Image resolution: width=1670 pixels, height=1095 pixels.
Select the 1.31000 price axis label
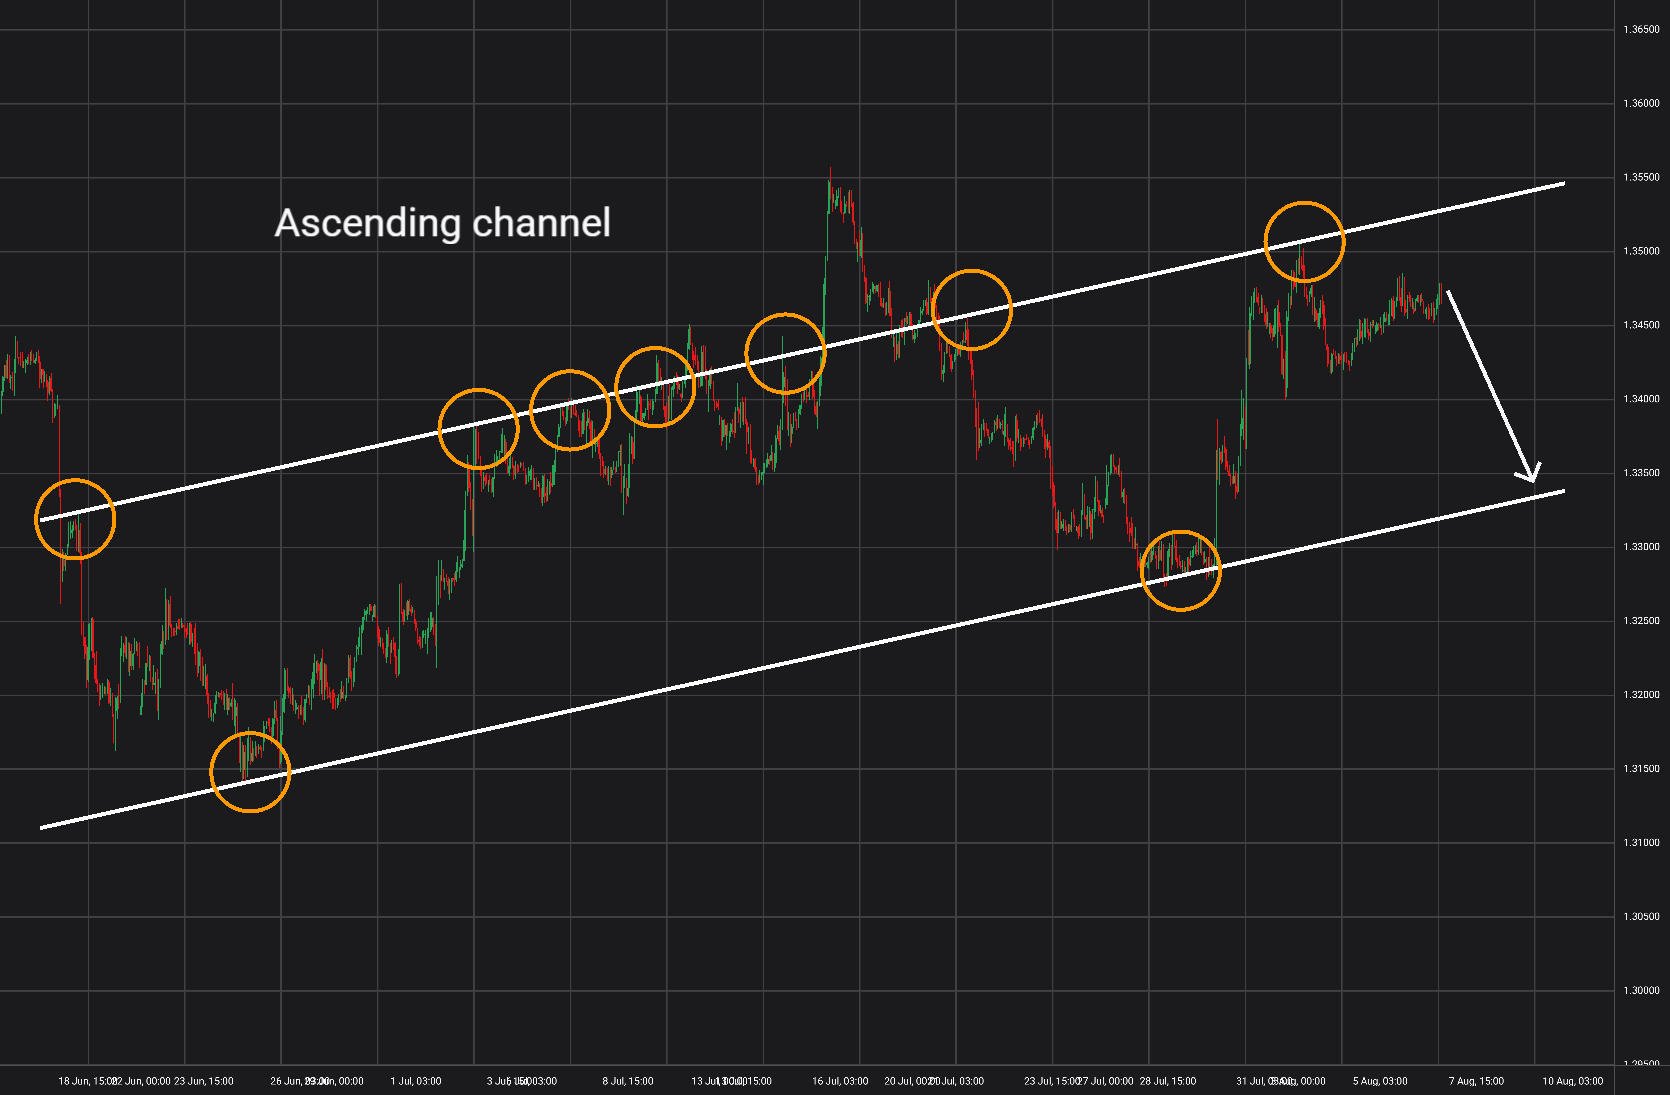point(1641,844)
